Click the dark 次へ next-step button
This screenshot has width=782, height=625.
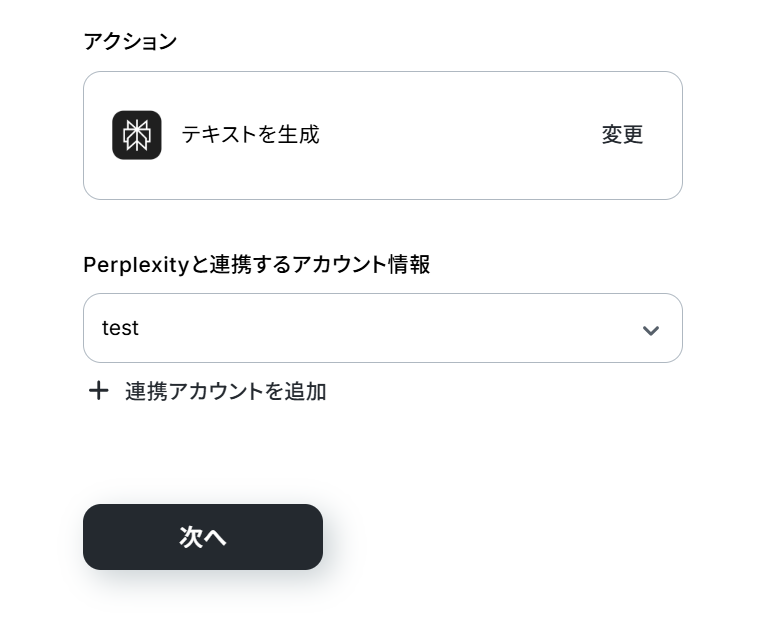(x=203, y=537)
